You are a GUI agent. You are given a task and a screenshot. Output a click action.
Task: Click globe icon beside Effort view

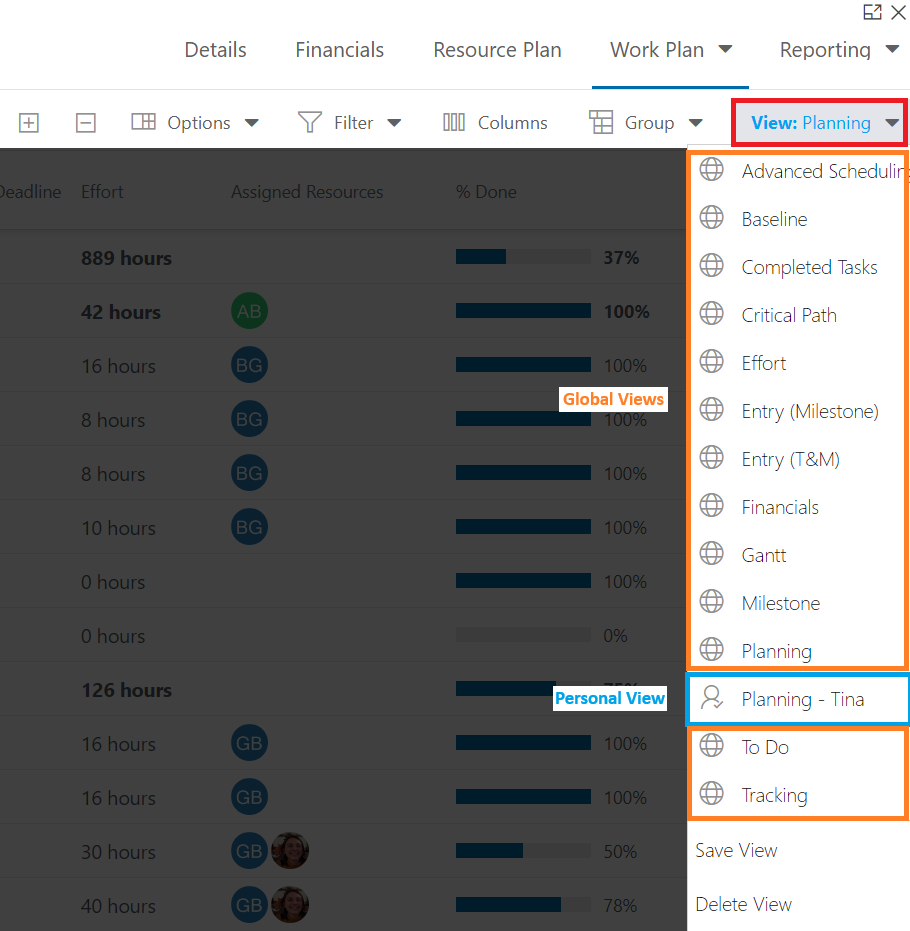pos(711,361)
